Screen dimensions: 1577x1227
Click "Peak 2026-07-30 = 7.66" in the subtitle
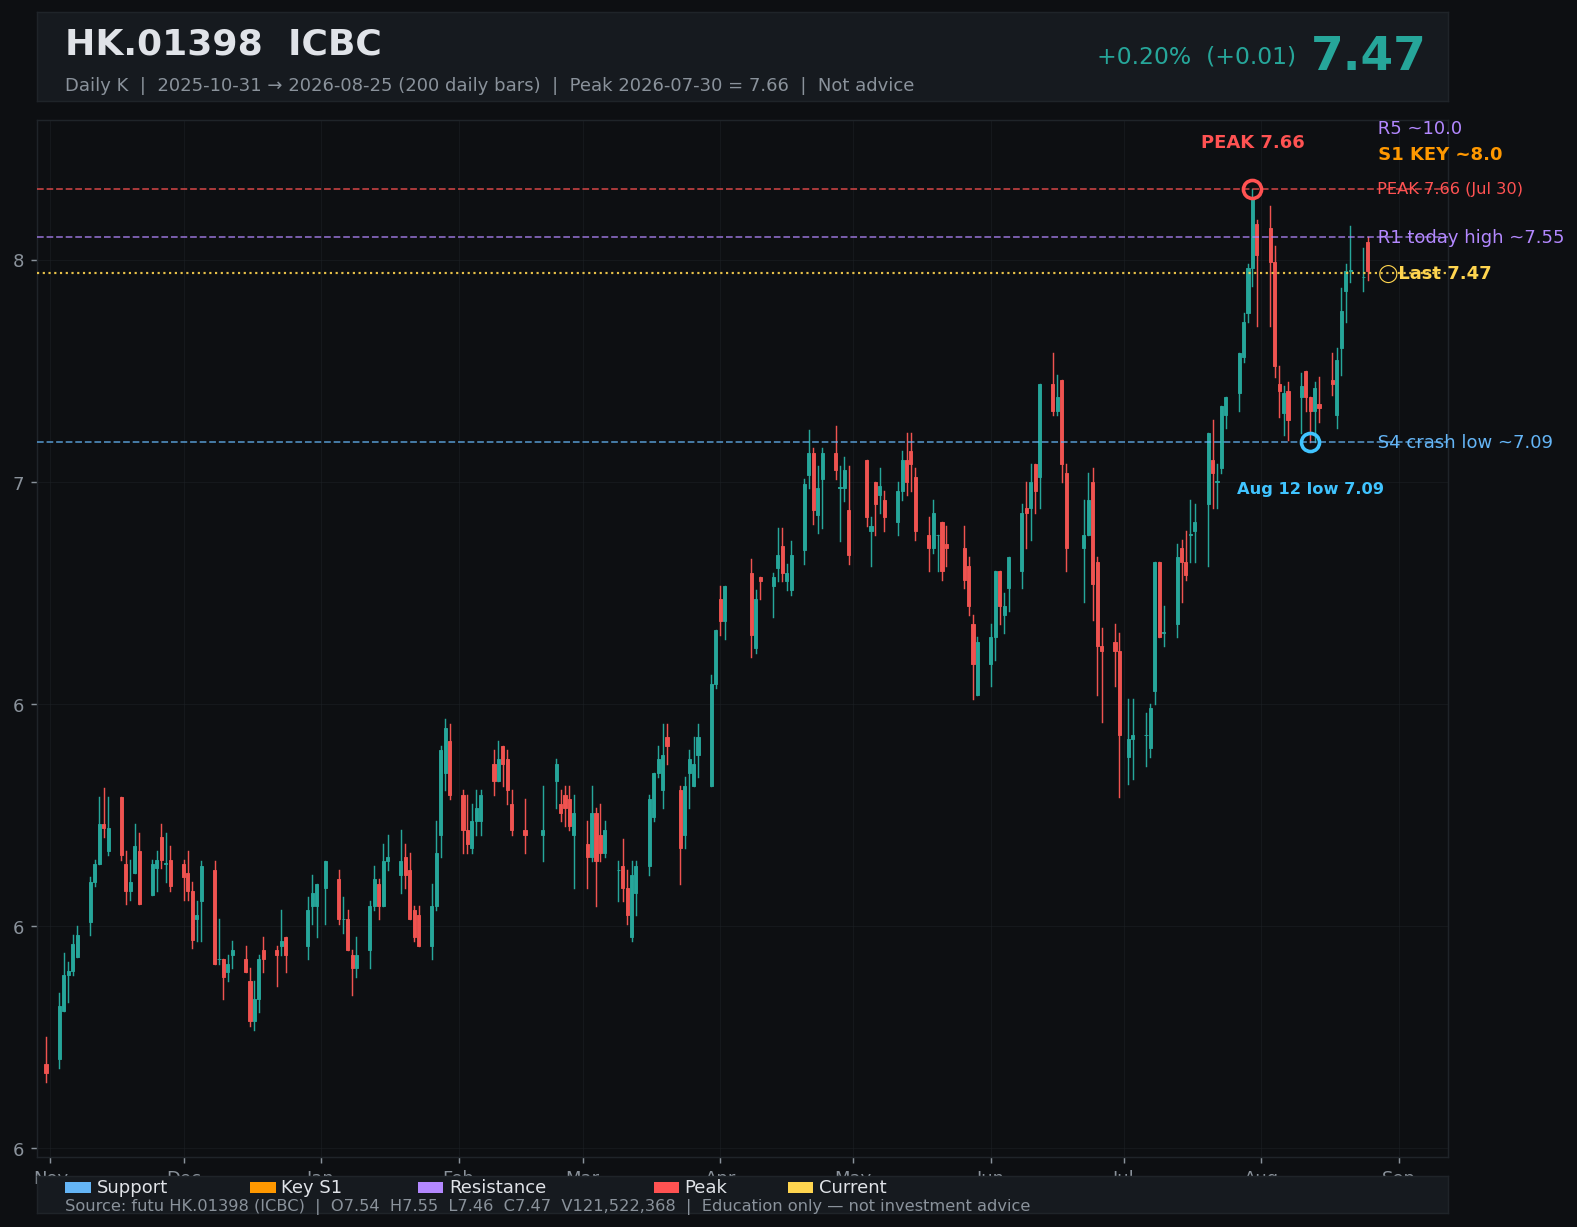coord(679,85)
